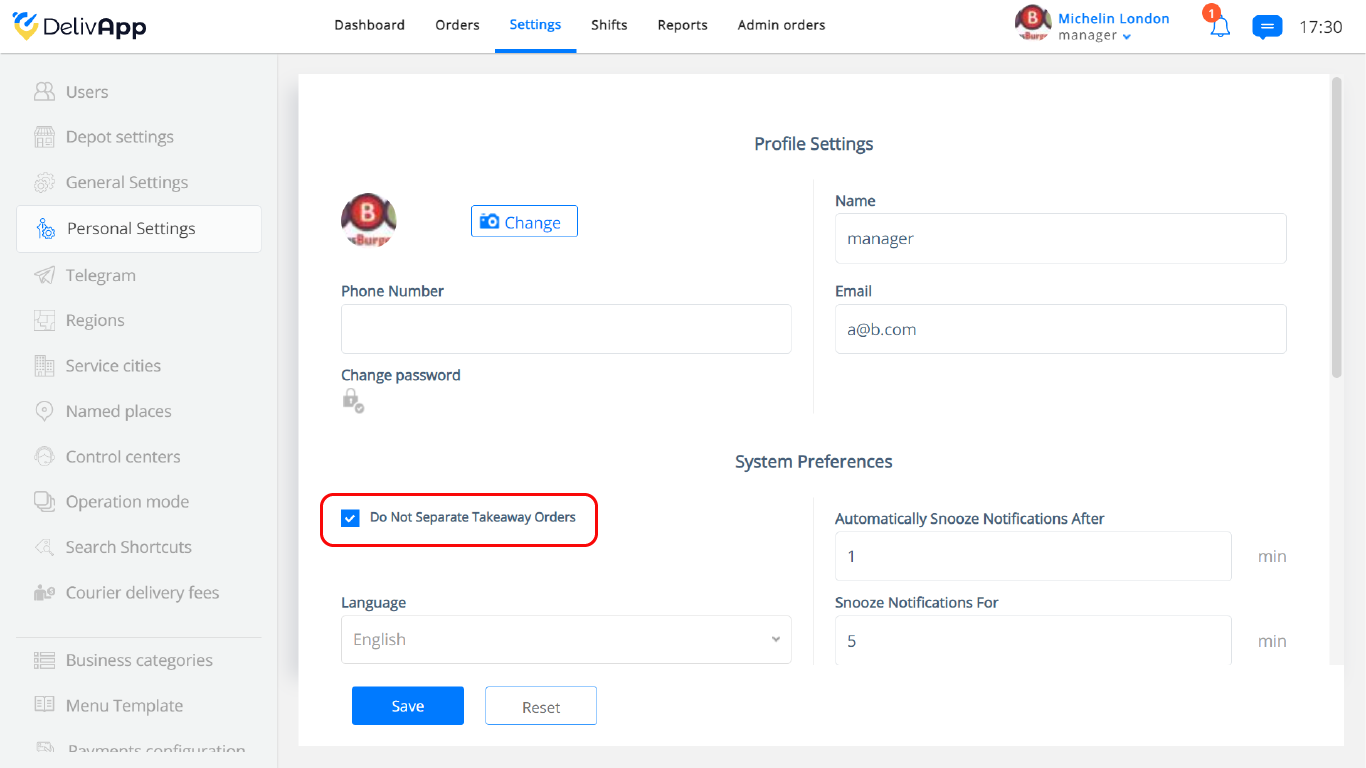Click the Control centers headset icon
1366x768 pixels.
[x=44, y=456]
